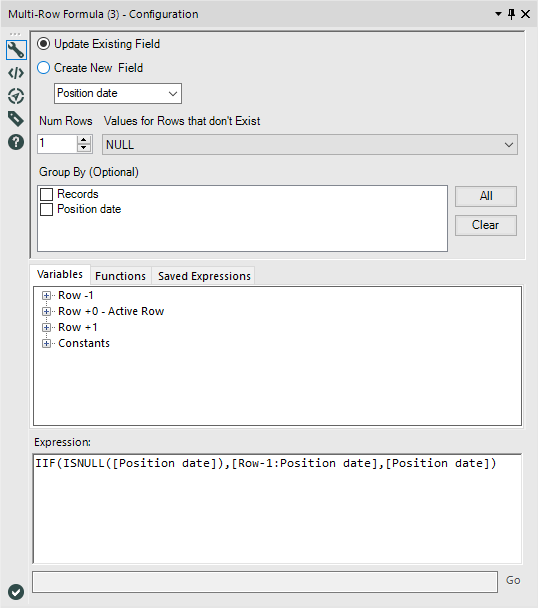The image size is (538, 608).
Task: Open the Navigation compass icon
Action: [16, 96]
